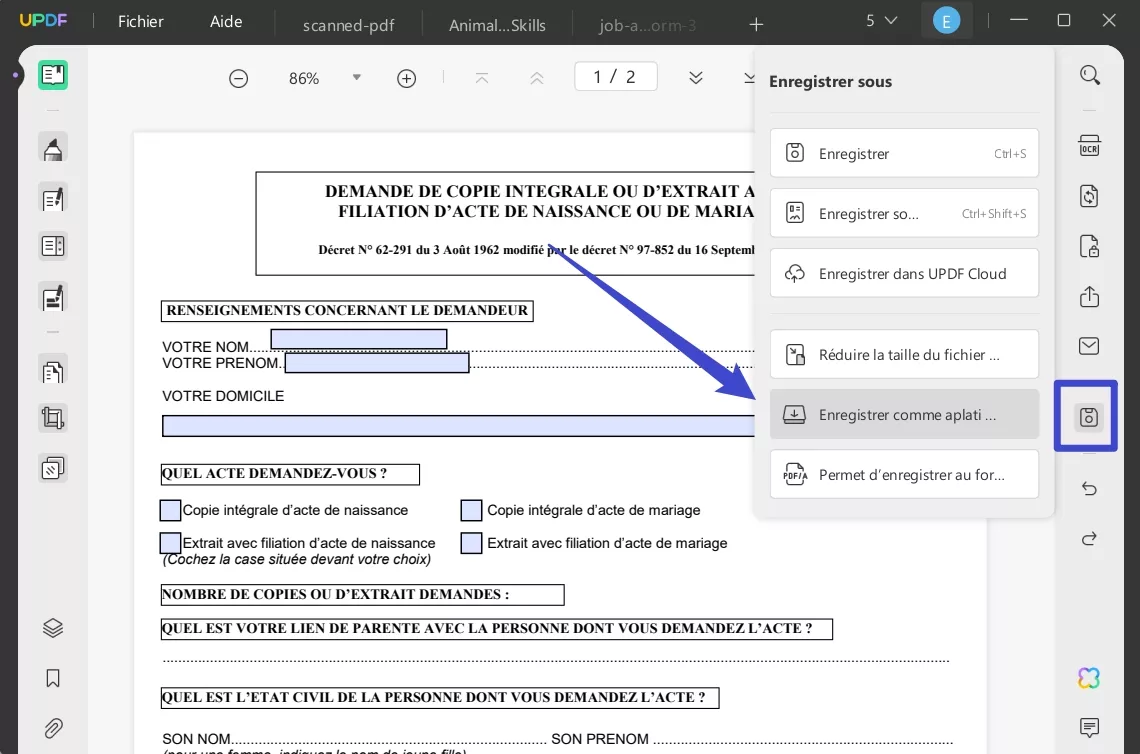Open the OCR tool
The width and height of the screenshot is (1140, 754).
pyautogui.click(x=1089, y=145)
